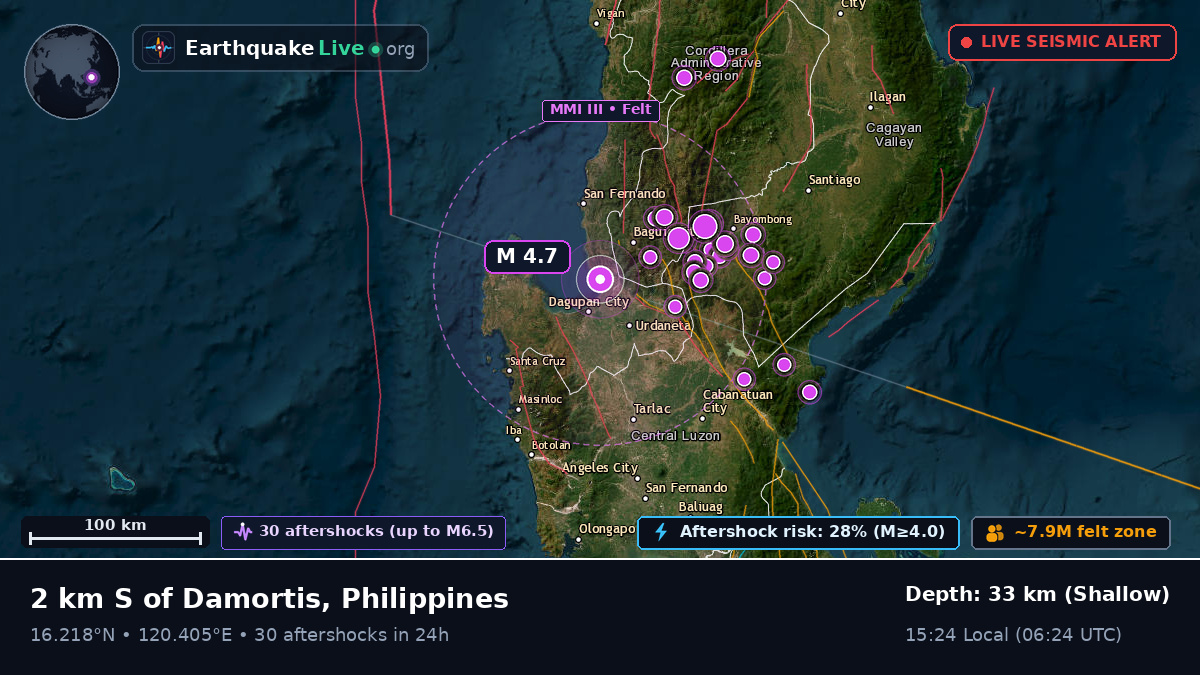The width and height of the screenshot is (1200, 675).
Task: Click the Botolan map label
Action: [x=551, y=445]
